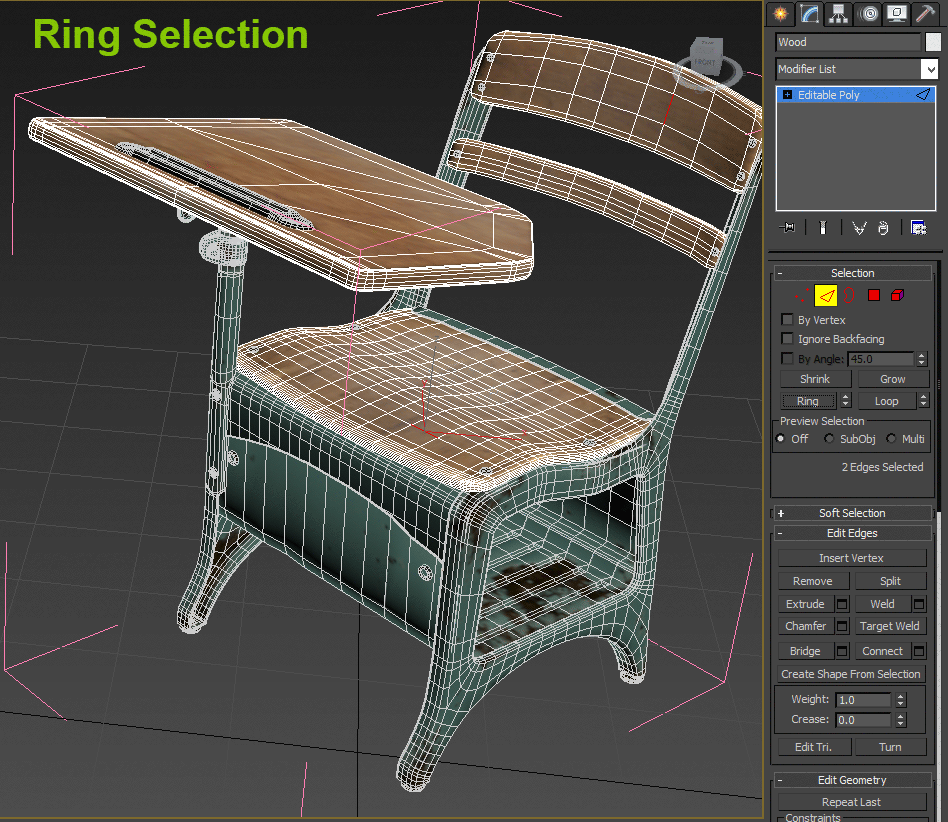This screenshot has height=822, width=948.
Task: Click the object color swatch beside Wood
Action: 933,42
